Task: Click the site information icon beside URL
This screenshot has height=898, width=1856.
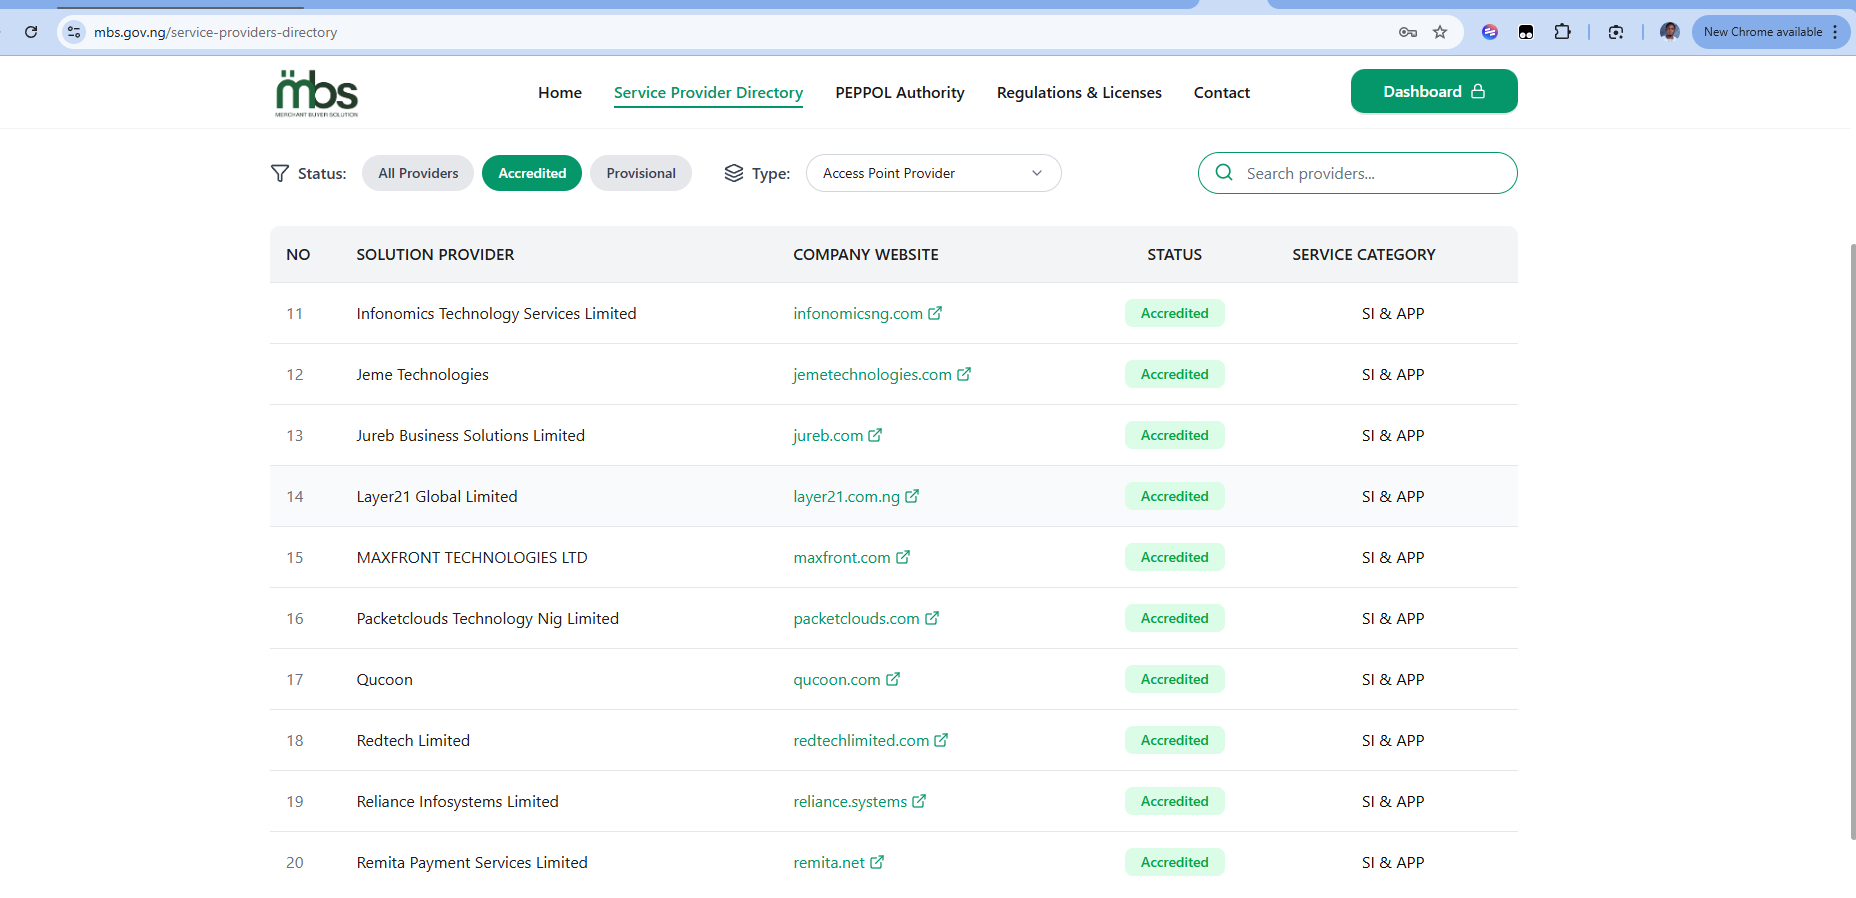Action: tap(74, 32)
